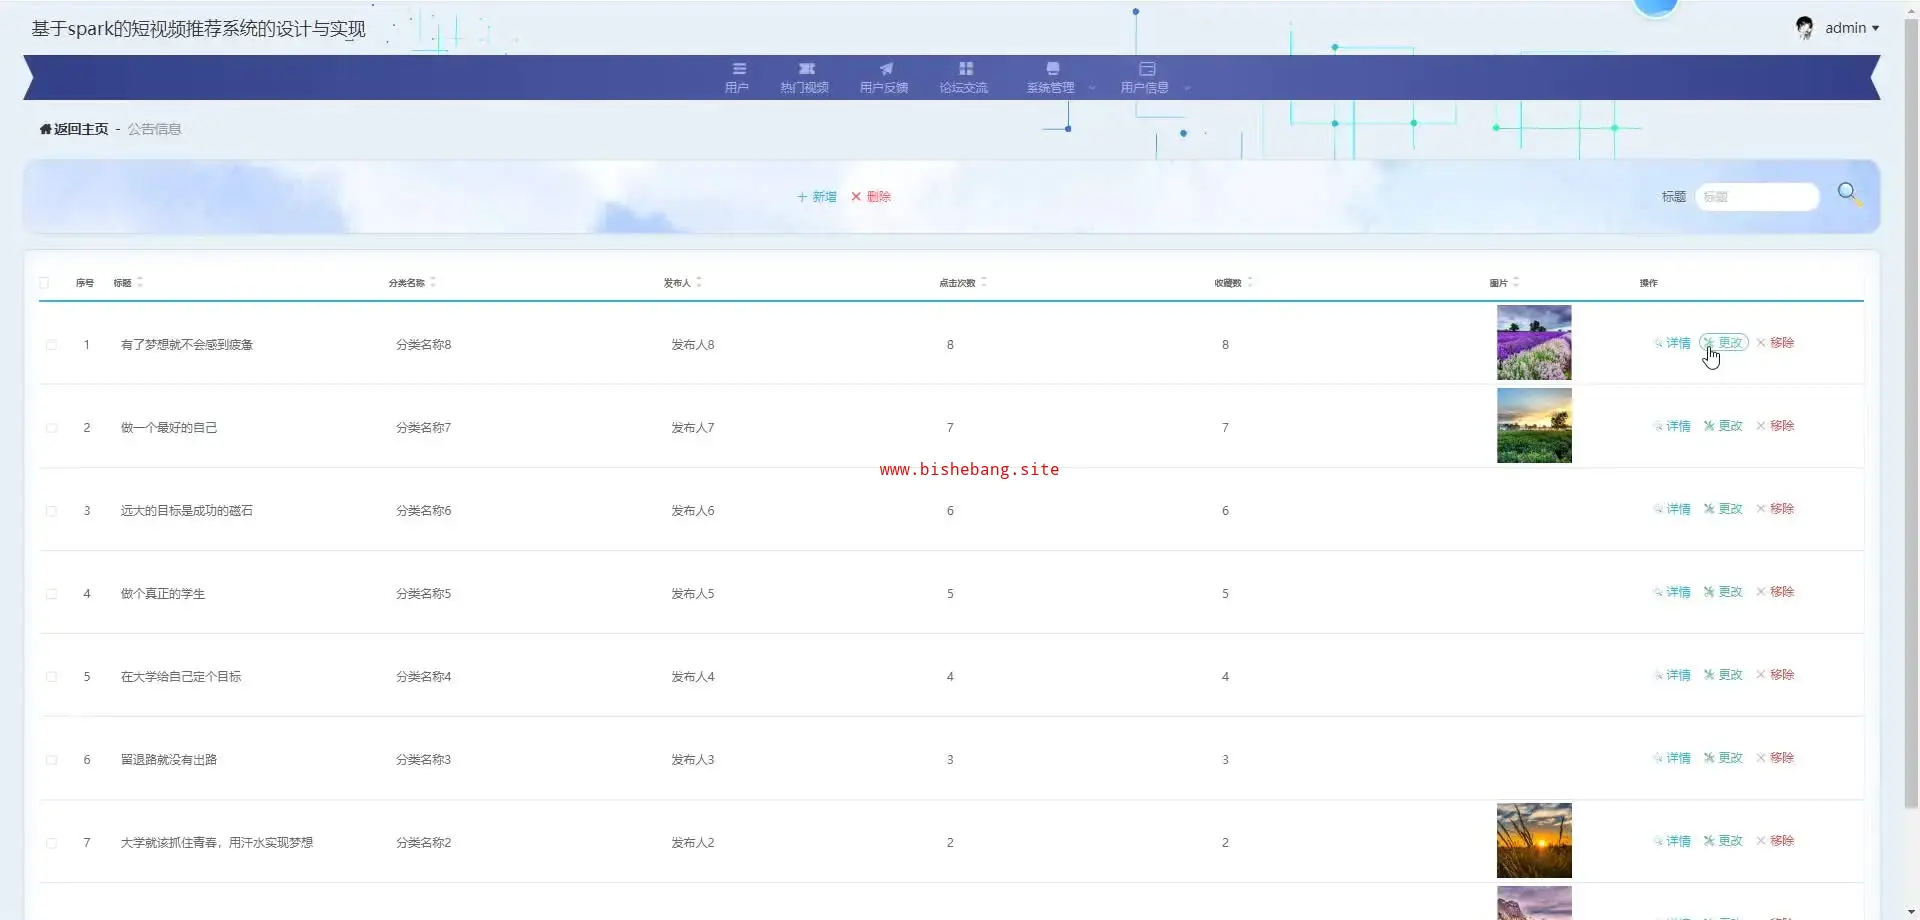
Task: Sort the table by 分类名称 column
Action: pyautogui.click(x=433, y=283)
